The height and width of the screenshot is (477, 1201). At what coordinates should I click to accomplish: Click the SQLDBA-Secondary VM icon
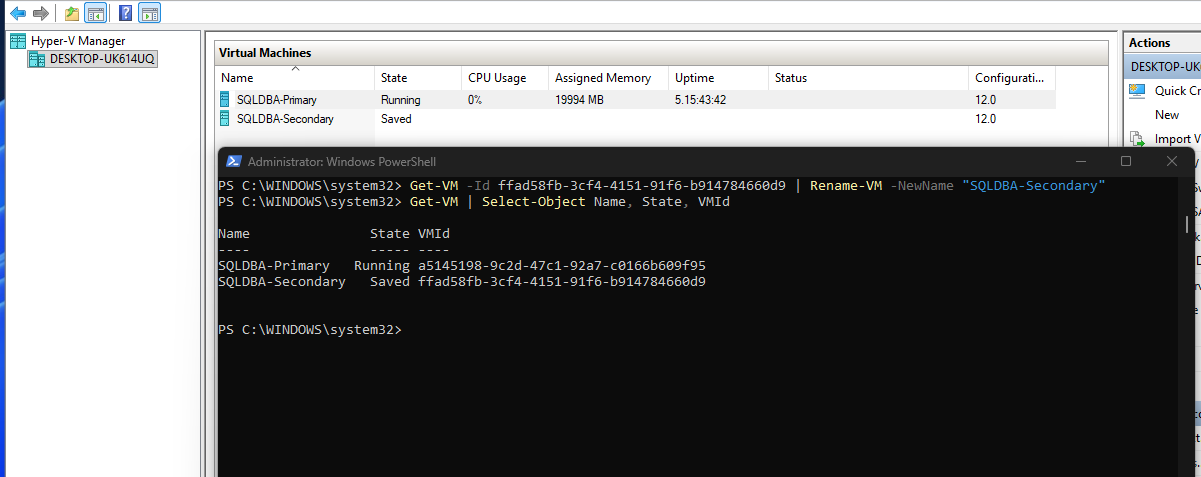[227, 118]
